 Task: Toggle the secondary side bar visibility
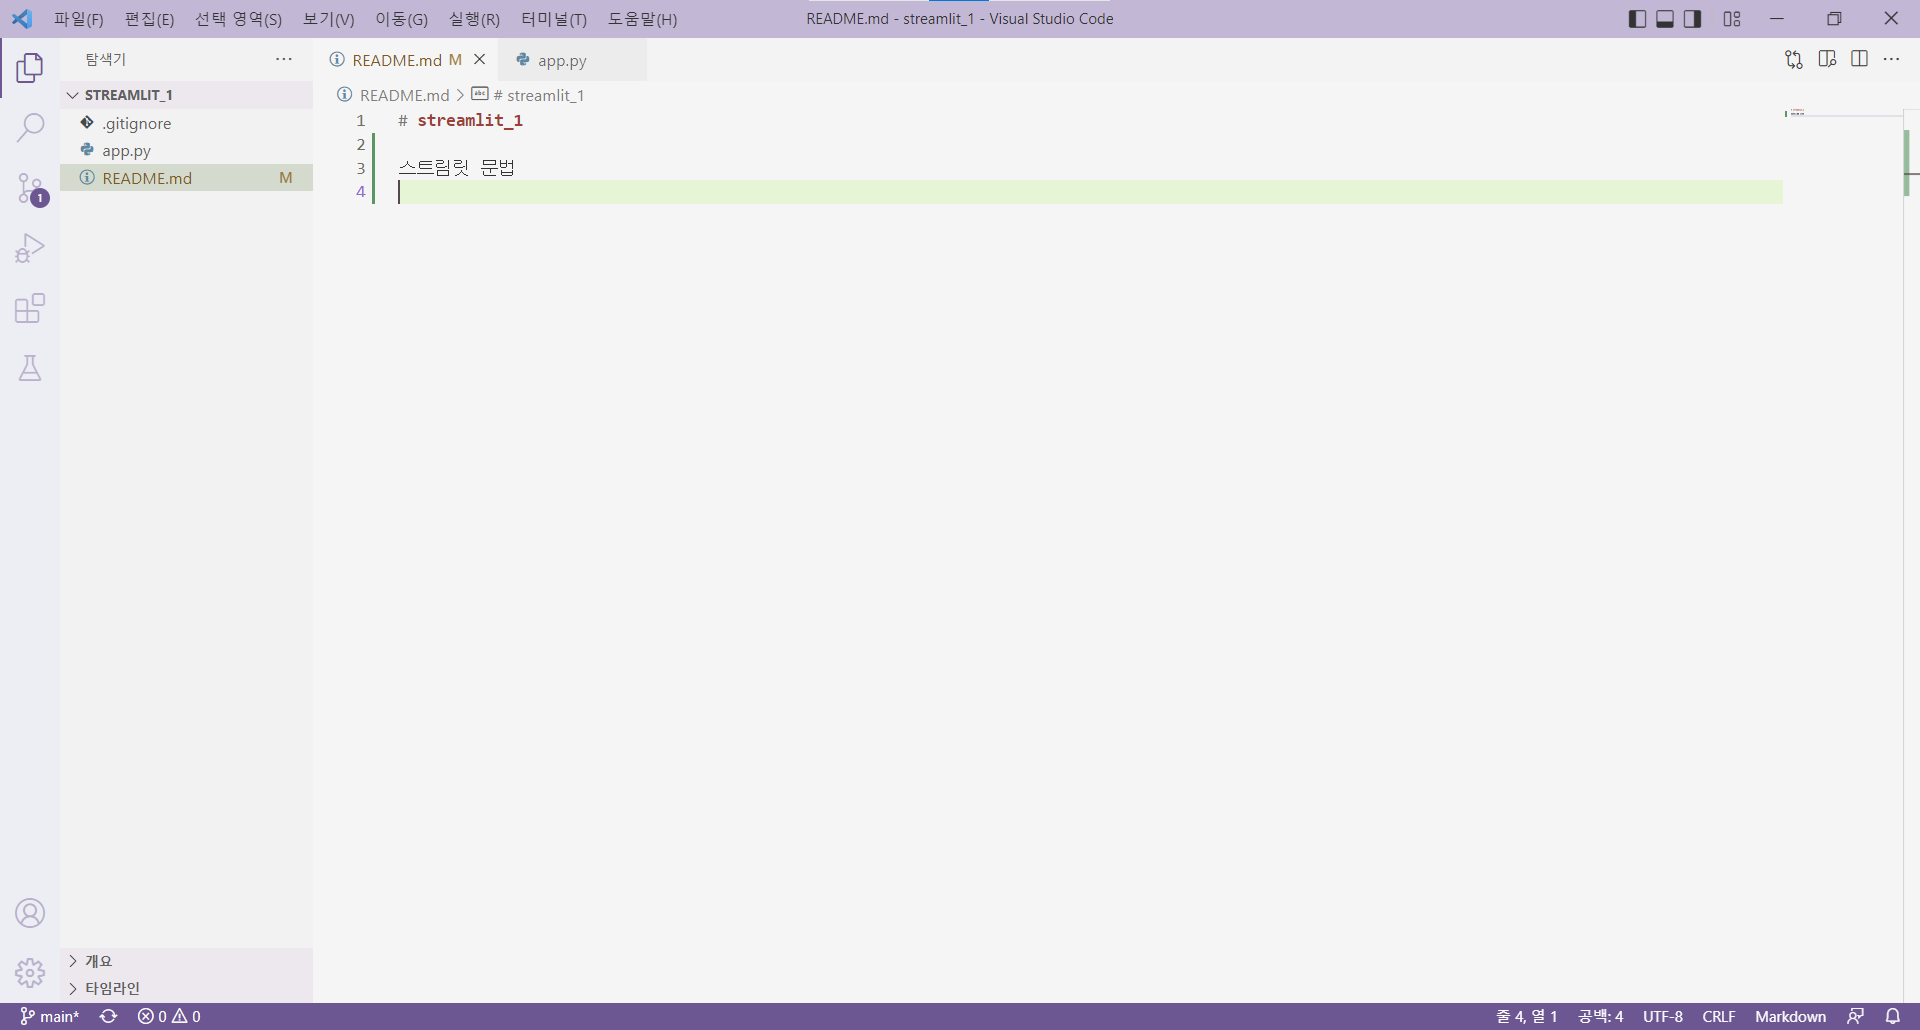click(1693, 19)
